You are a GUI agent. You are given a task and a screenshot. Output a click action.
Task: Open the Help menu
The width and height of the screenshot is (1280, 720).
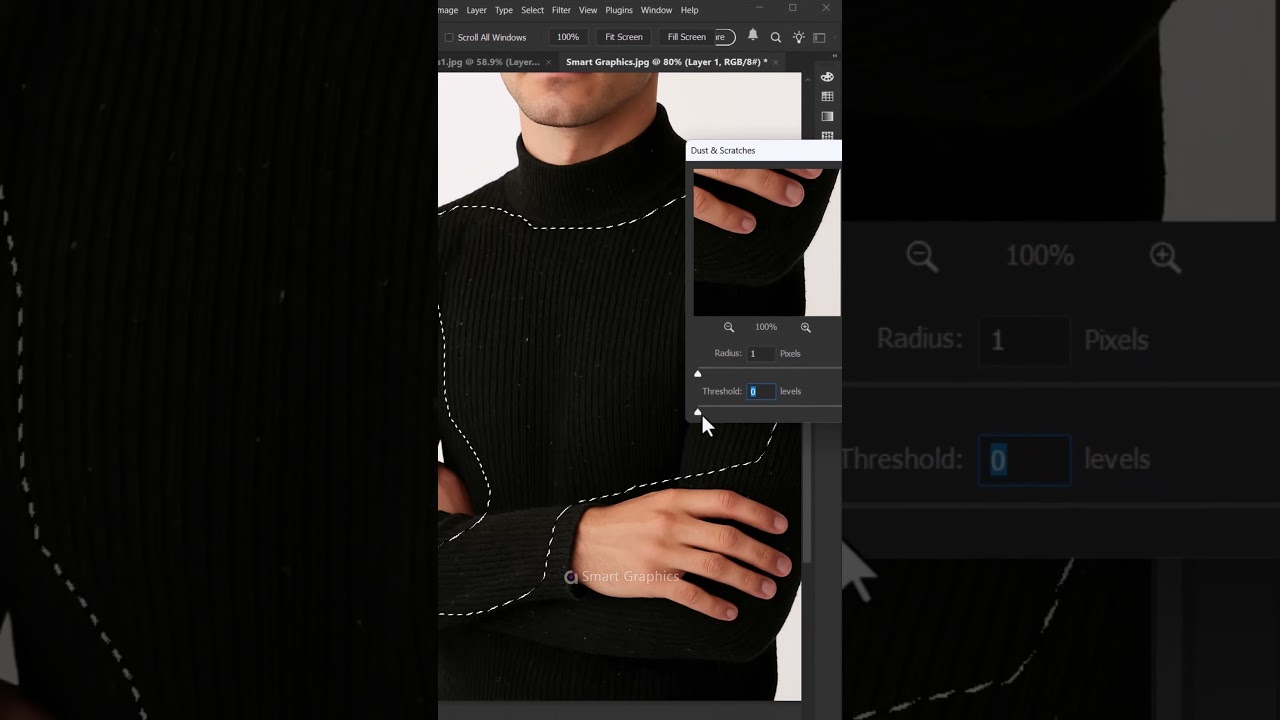[x=689, y=10]
